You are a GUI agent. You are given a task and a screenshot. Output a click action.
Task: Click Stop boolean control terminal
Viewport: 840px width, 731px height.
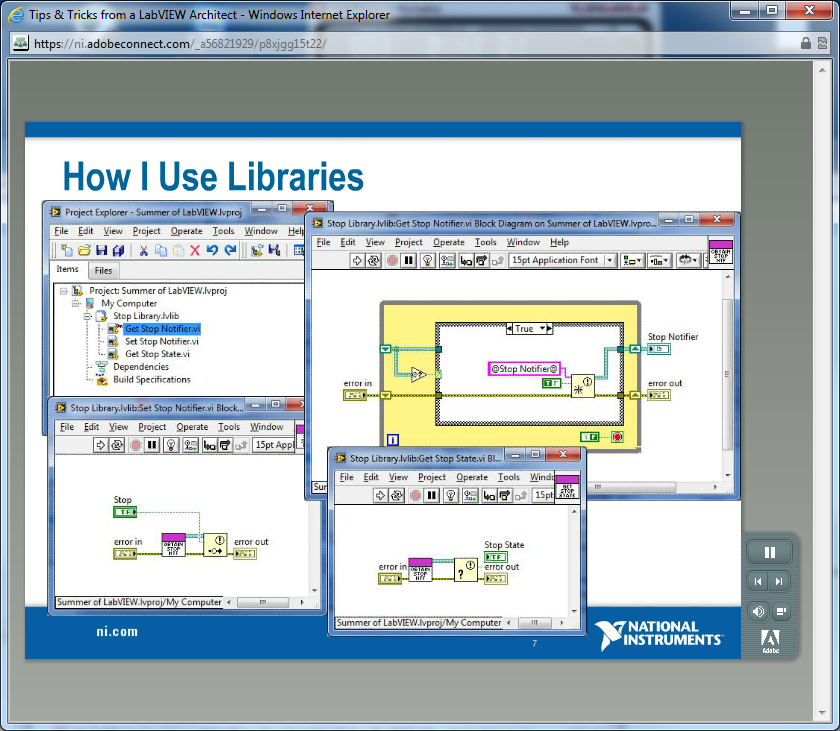pyautogui.click(x=125, y=513)
